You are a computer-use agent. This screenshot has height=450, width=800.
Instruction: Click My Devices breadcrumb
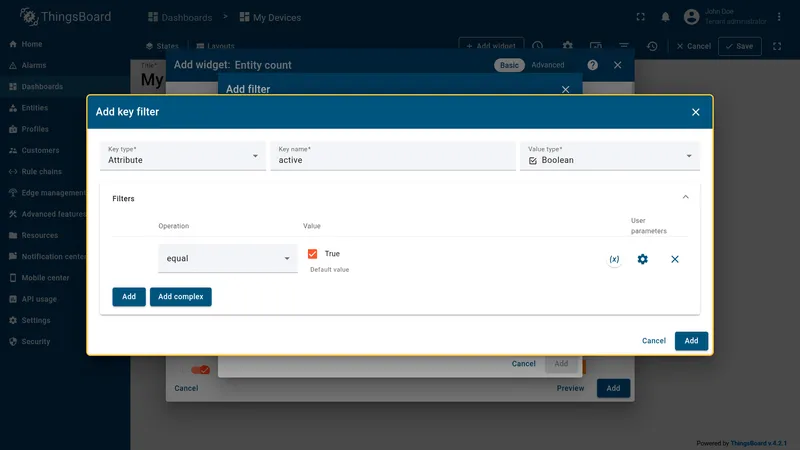pos(270,17)
